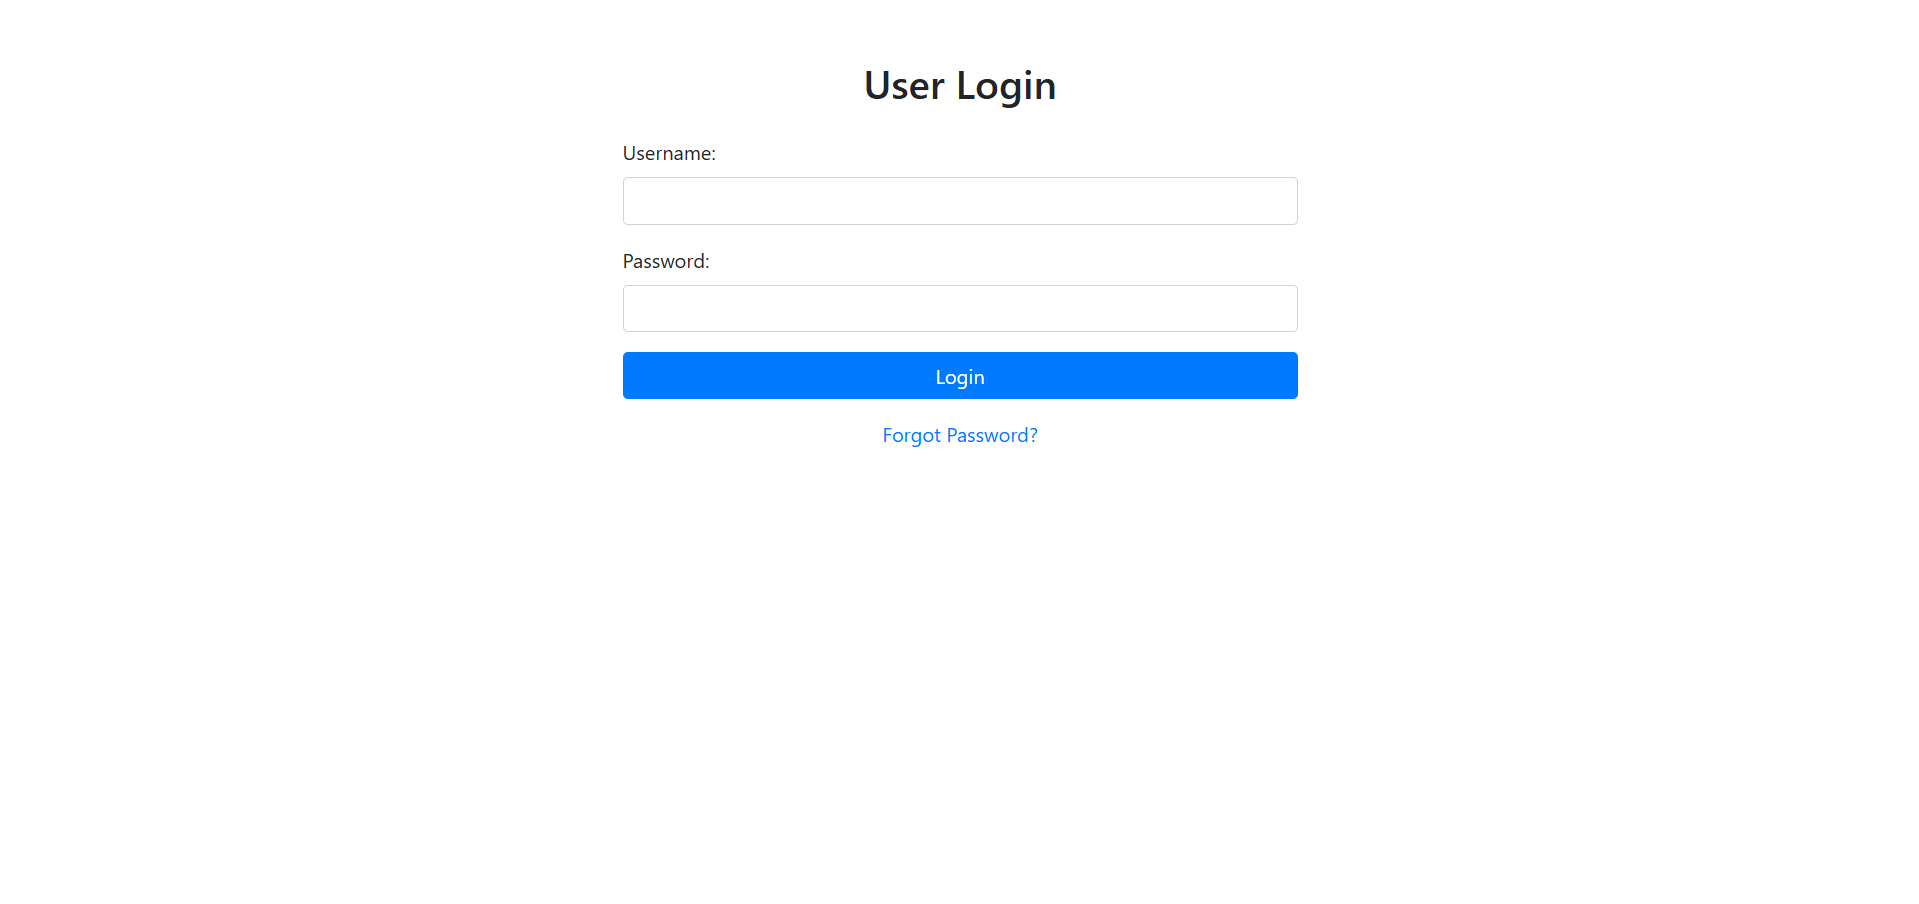Activate the wide blue Login bar
The width and height of the screenshot is (1919, 904).
(x=960, y=375)
